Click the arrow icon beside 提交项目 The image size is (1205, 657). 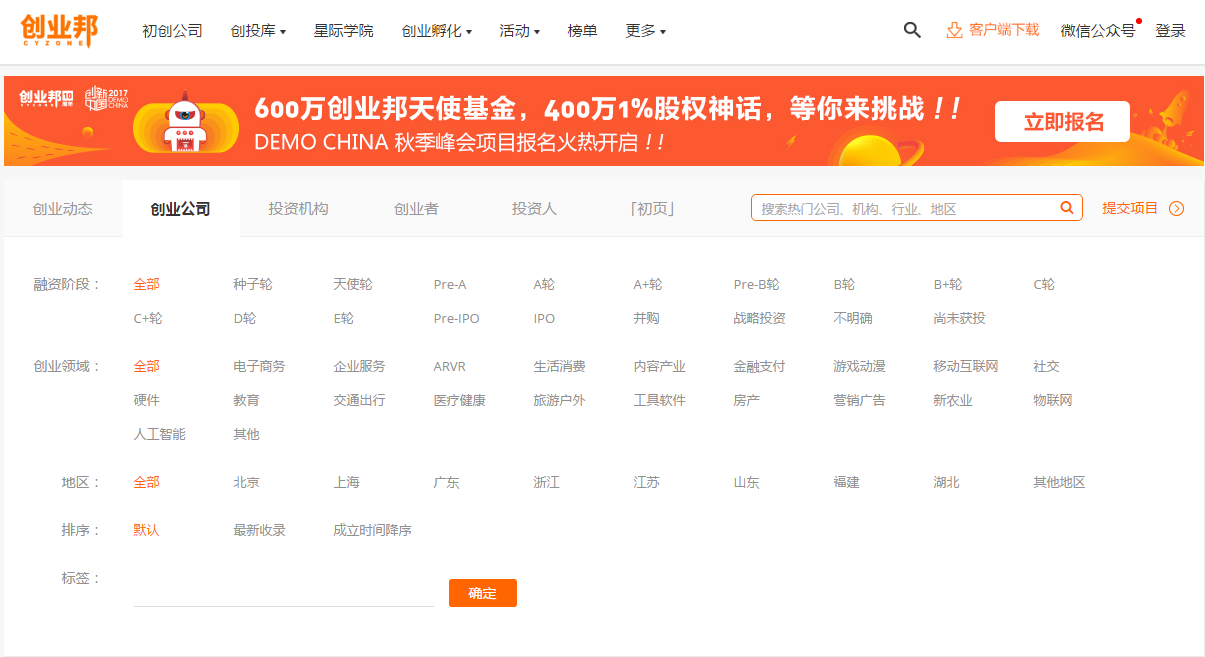pos(1176,209)
